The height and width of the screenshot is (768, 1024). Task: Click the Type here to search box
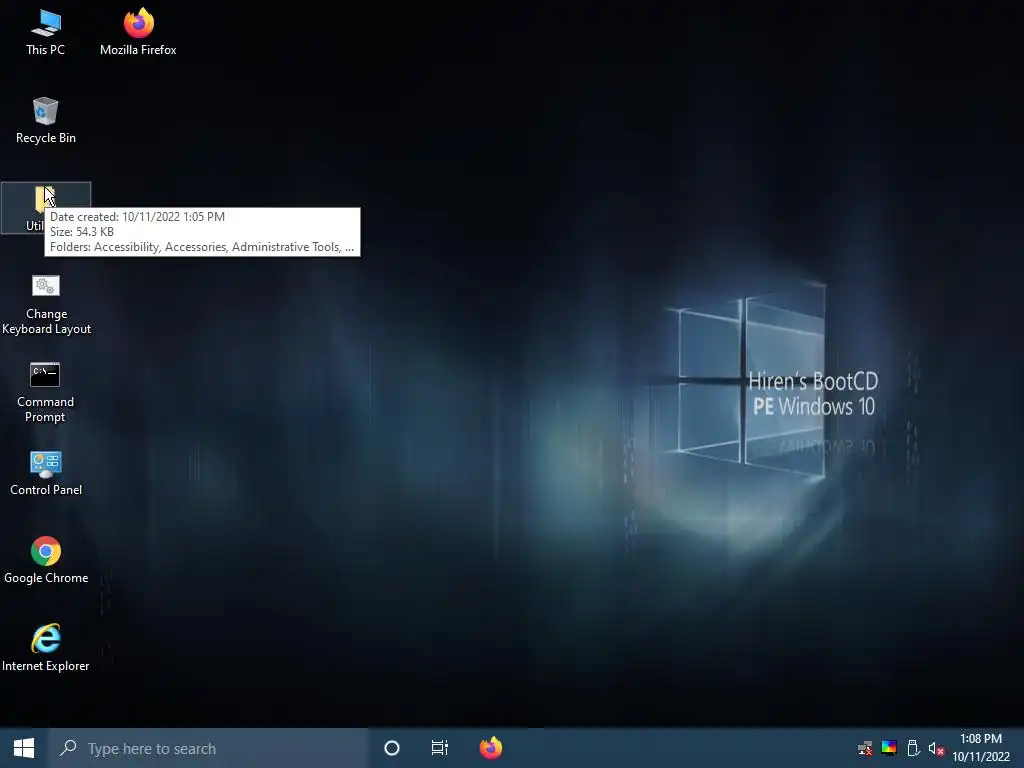click(208, 748)
